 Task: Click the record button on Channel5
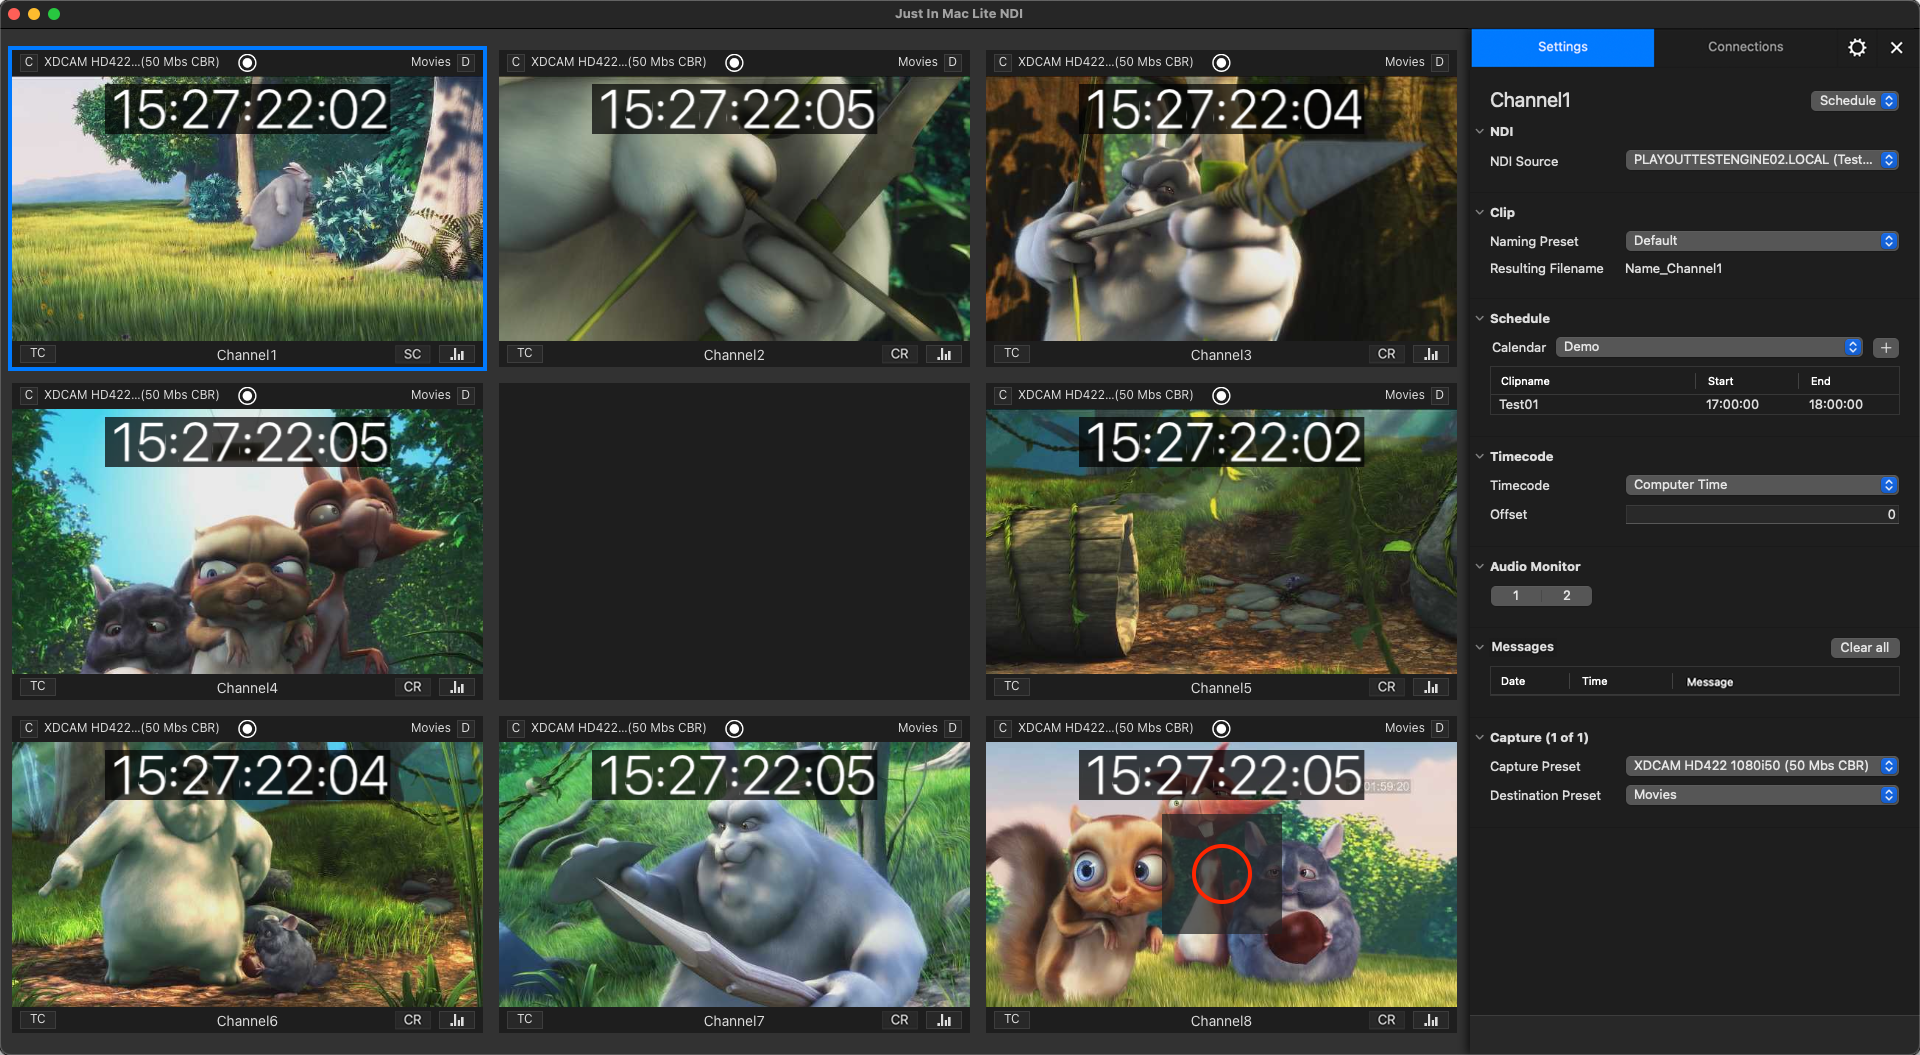click(x=1221, y=395)
